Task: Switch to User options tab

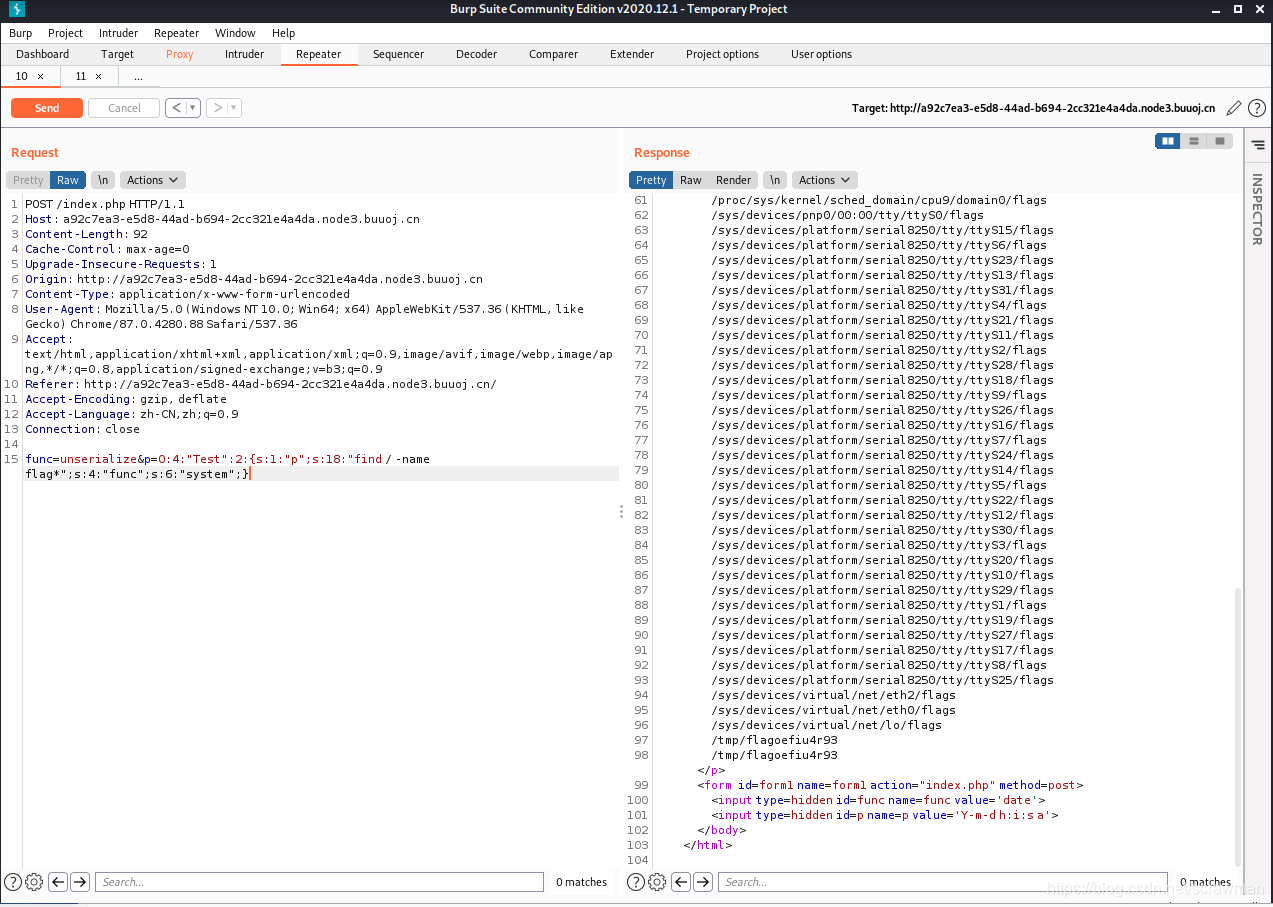Action: 821,54
